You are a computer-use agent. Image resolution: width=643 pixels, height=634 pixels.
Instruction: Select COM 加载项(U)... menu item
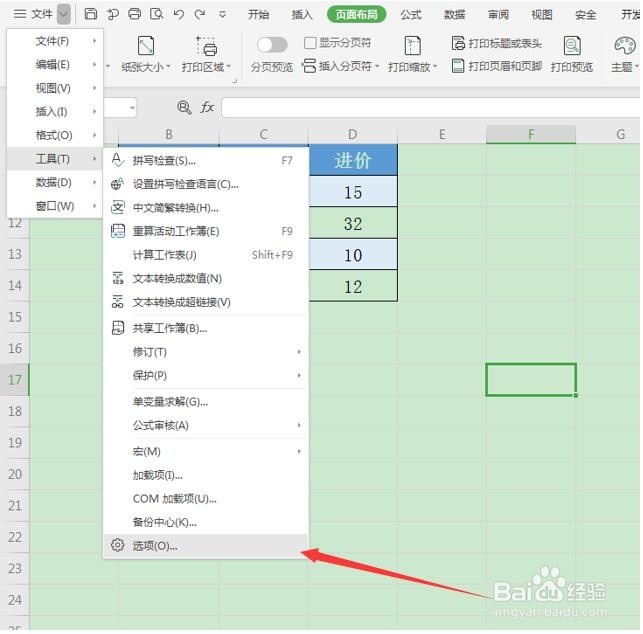206,499
